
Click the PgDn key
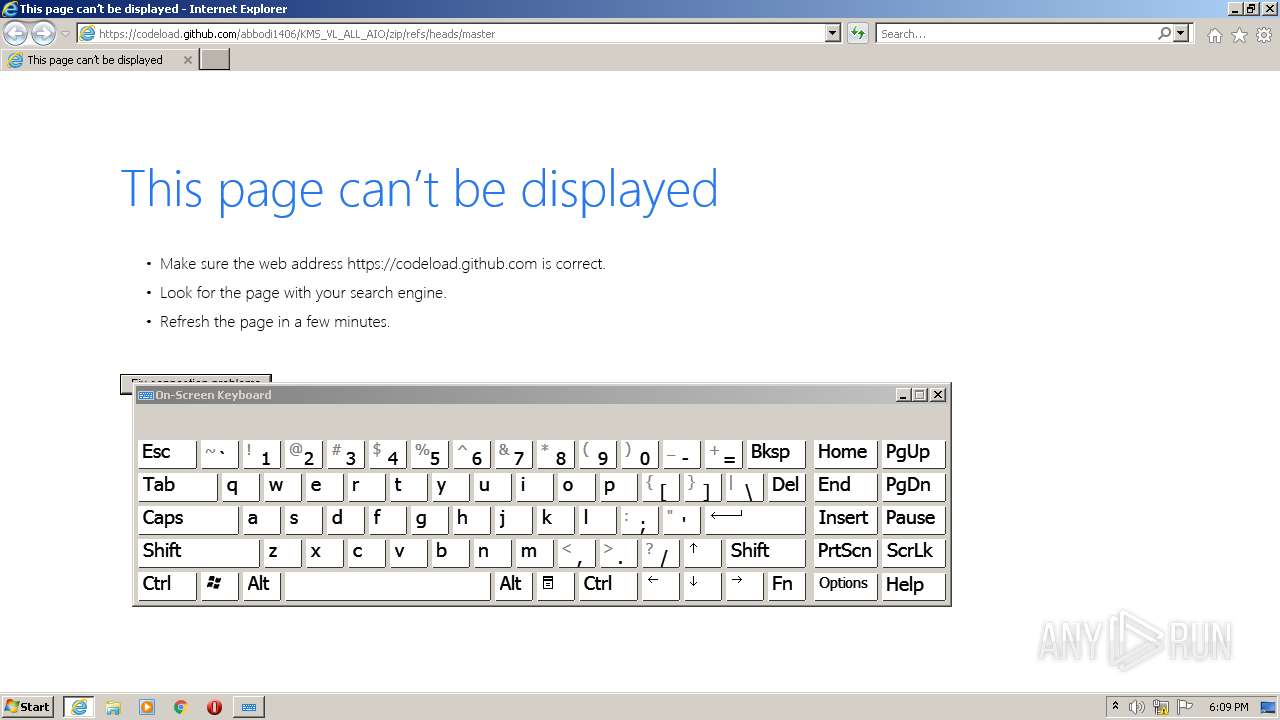913,486
